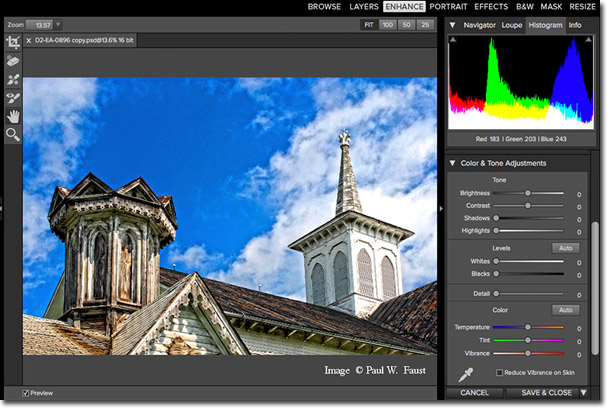Click Red 183 Green 203 Blue 243 readout

point(521,139)
